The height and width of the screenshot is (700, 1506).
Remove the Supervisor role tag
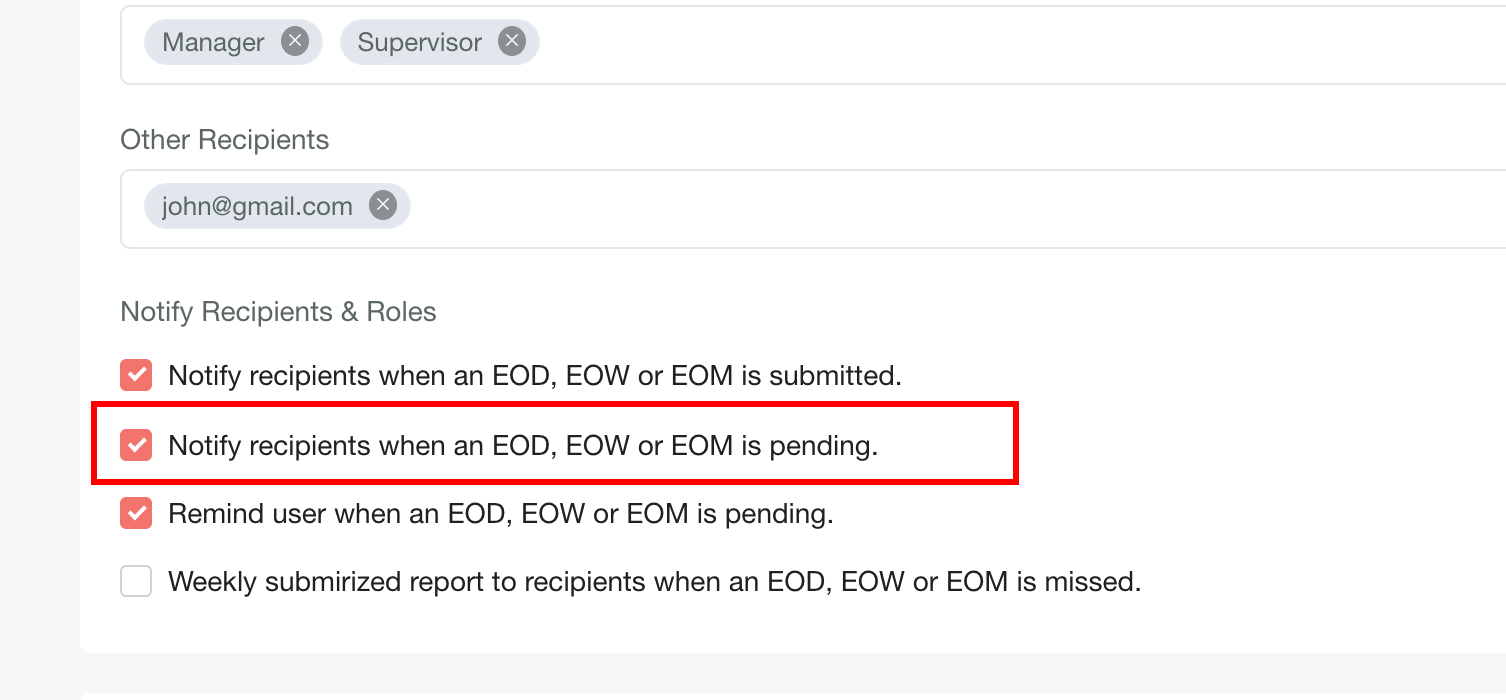point(512,42)
